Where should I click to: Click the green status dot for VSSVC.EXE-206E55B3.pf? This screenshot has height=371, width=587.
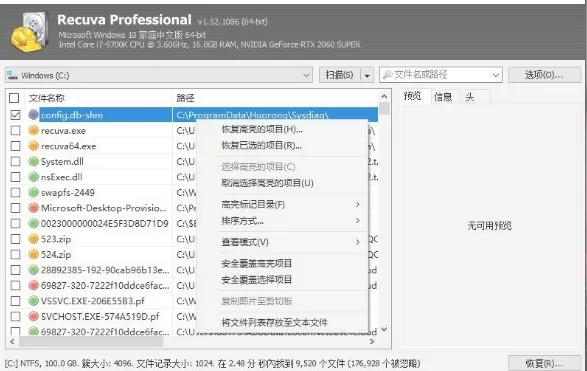(33, 301)
